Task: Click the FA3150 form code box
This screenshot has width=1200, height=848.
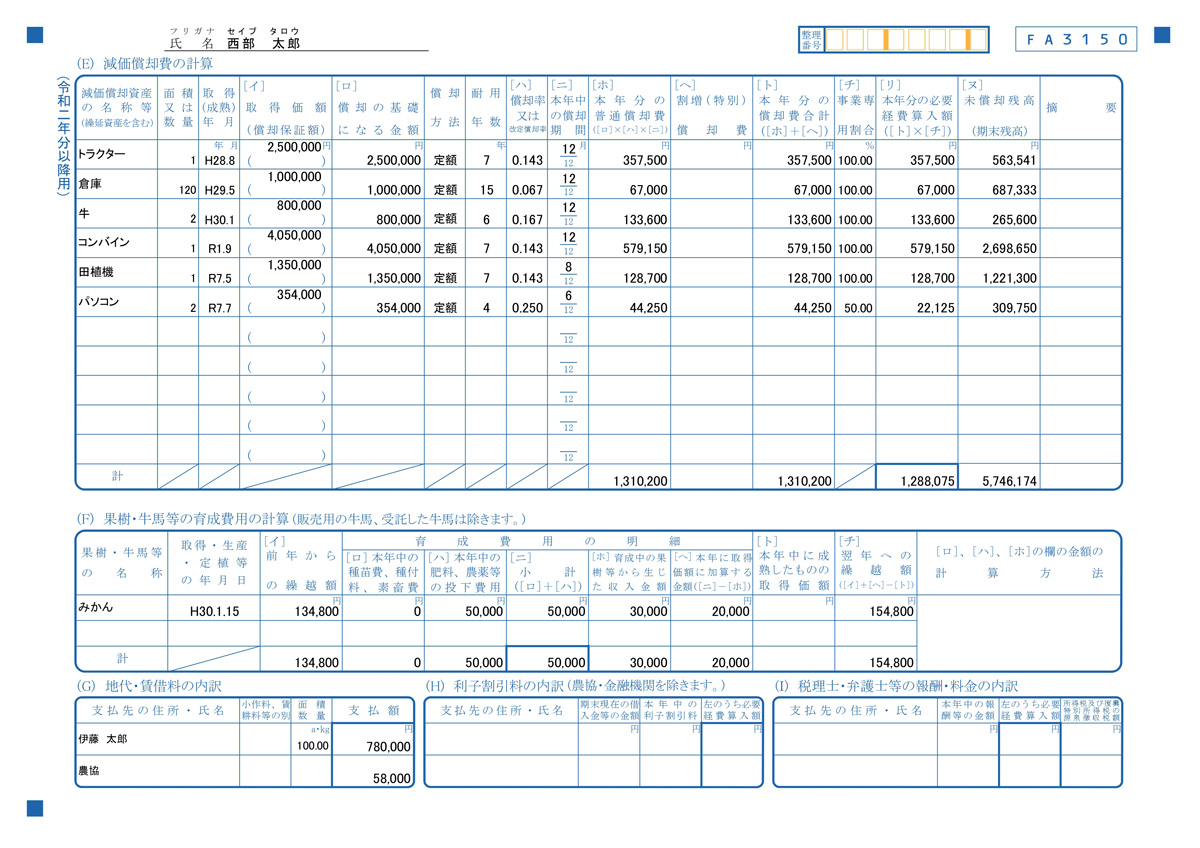Action: (1076, 39)
